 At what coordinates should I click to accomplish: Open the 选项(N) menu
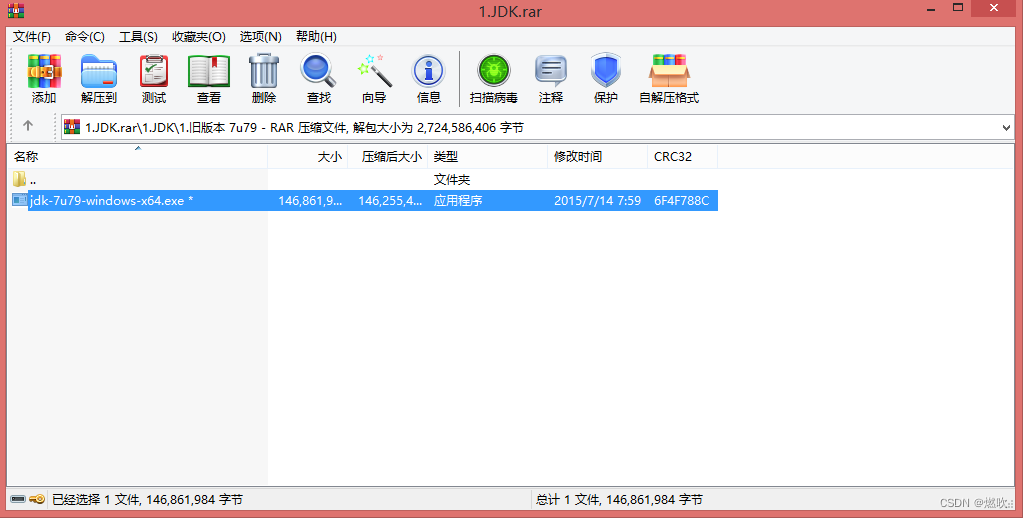coord(260,37)
